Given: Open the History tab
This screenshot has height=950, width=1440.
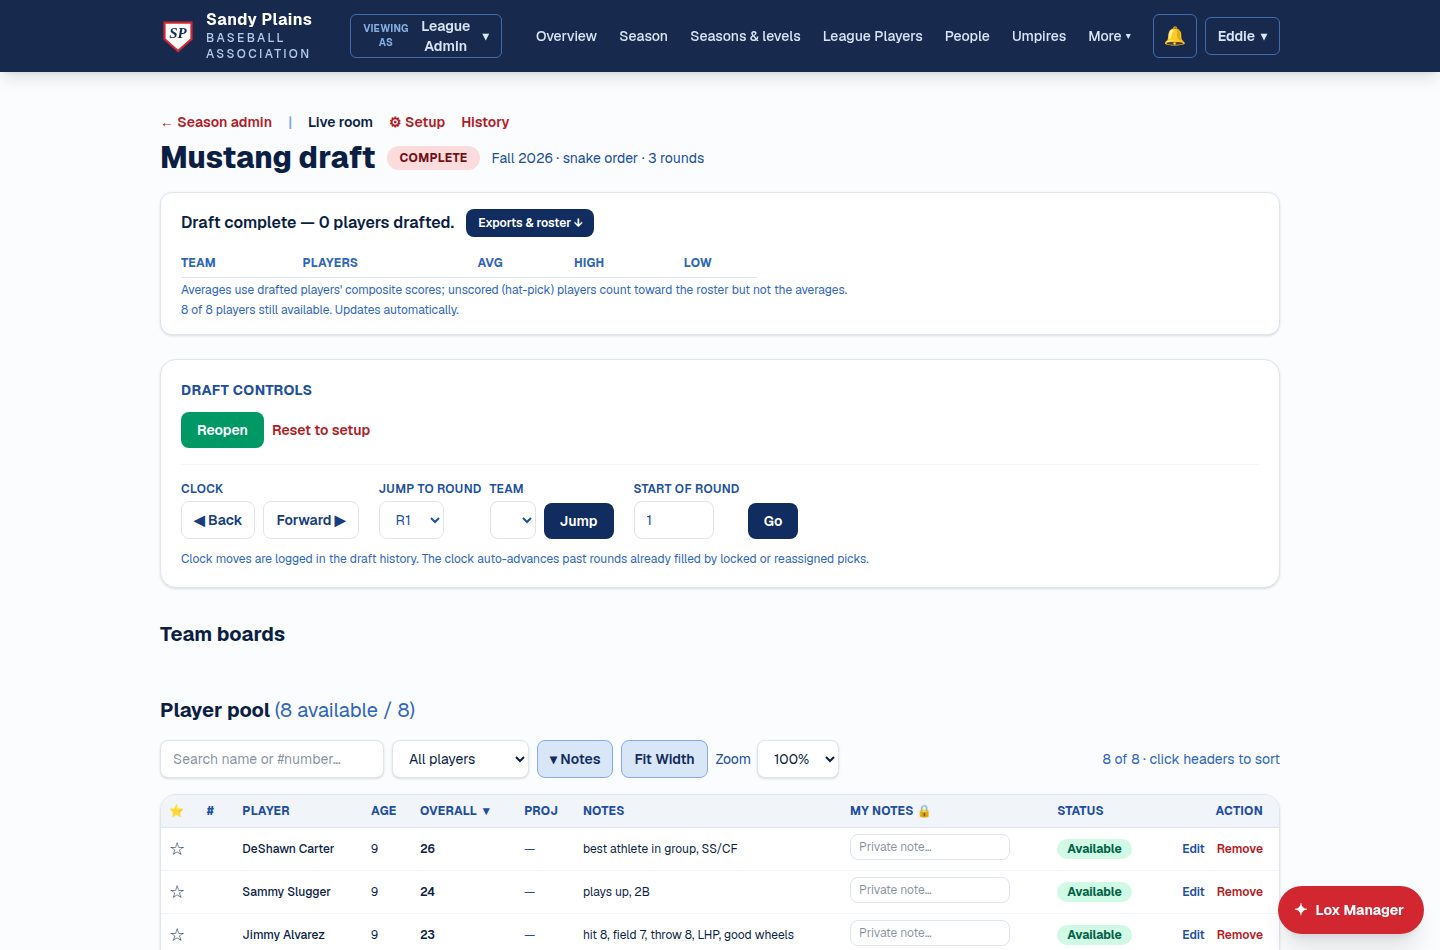Looking at the screenshot, I should [485, 122].
